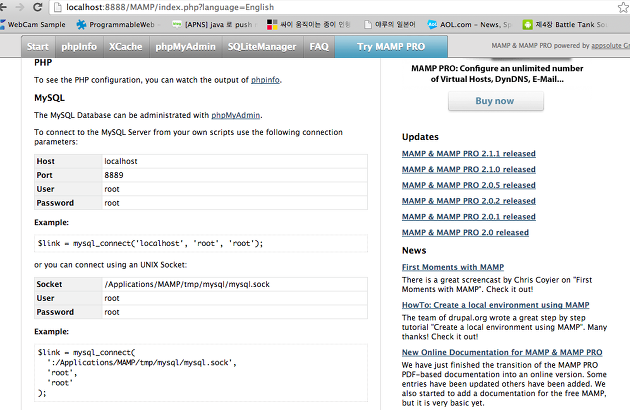
Task: Click the News heading
Action: (x=414, y=251)
